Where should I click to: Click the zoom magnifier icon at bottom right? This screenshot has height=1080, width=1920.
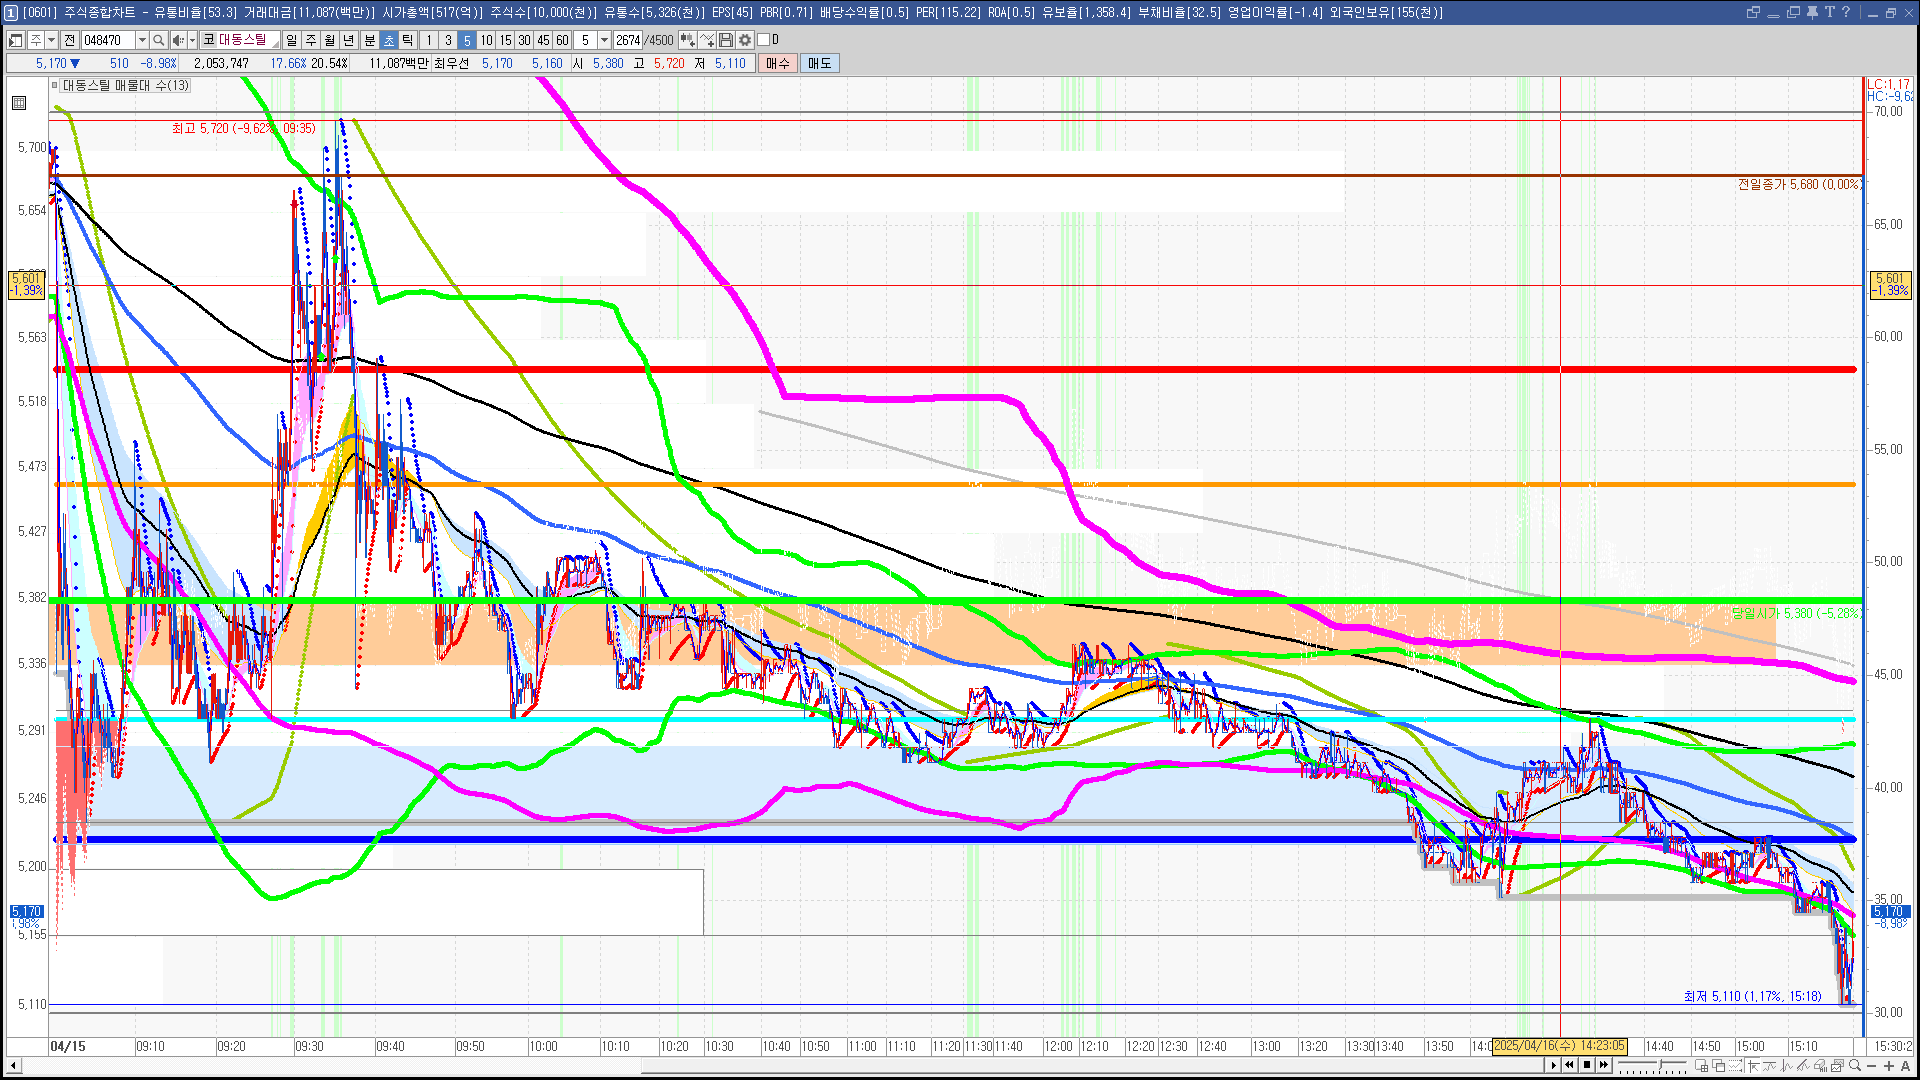(1855, 1066)
